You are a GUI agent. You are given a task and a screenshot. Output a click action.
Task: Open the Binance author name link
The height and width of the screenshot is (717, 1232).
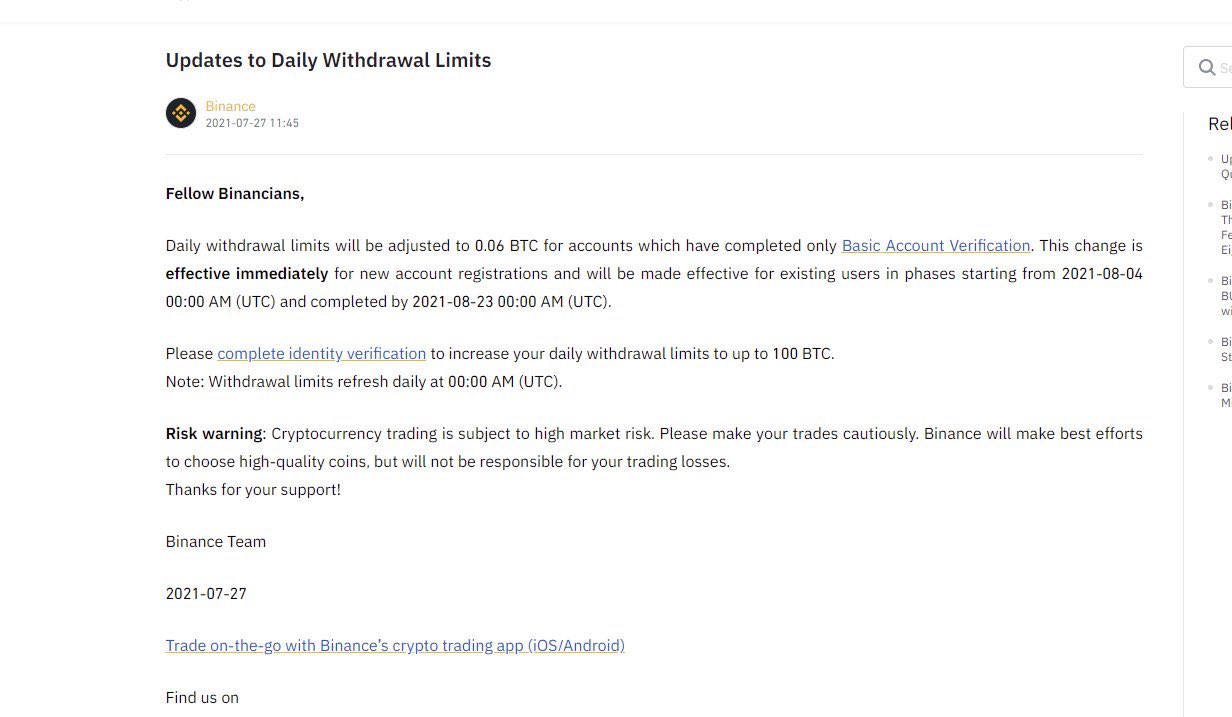(x=230, y=106)
